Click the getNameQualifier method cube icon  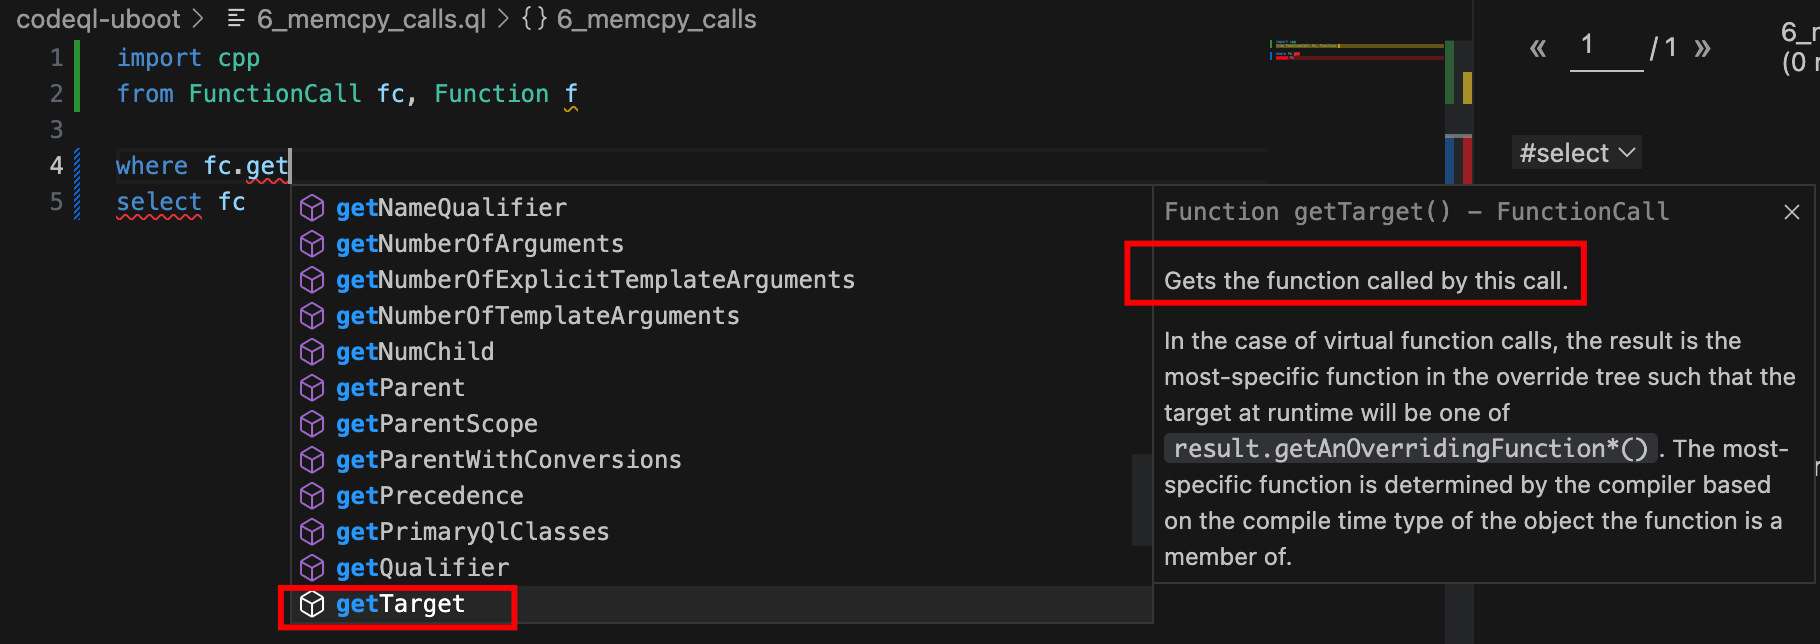click(x=312, y=208)
